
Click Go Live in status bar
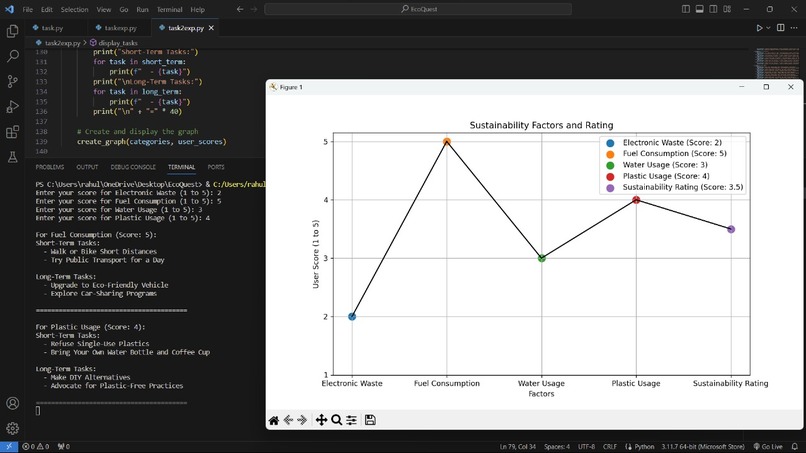pyautogui.click(x=768, y=447)
